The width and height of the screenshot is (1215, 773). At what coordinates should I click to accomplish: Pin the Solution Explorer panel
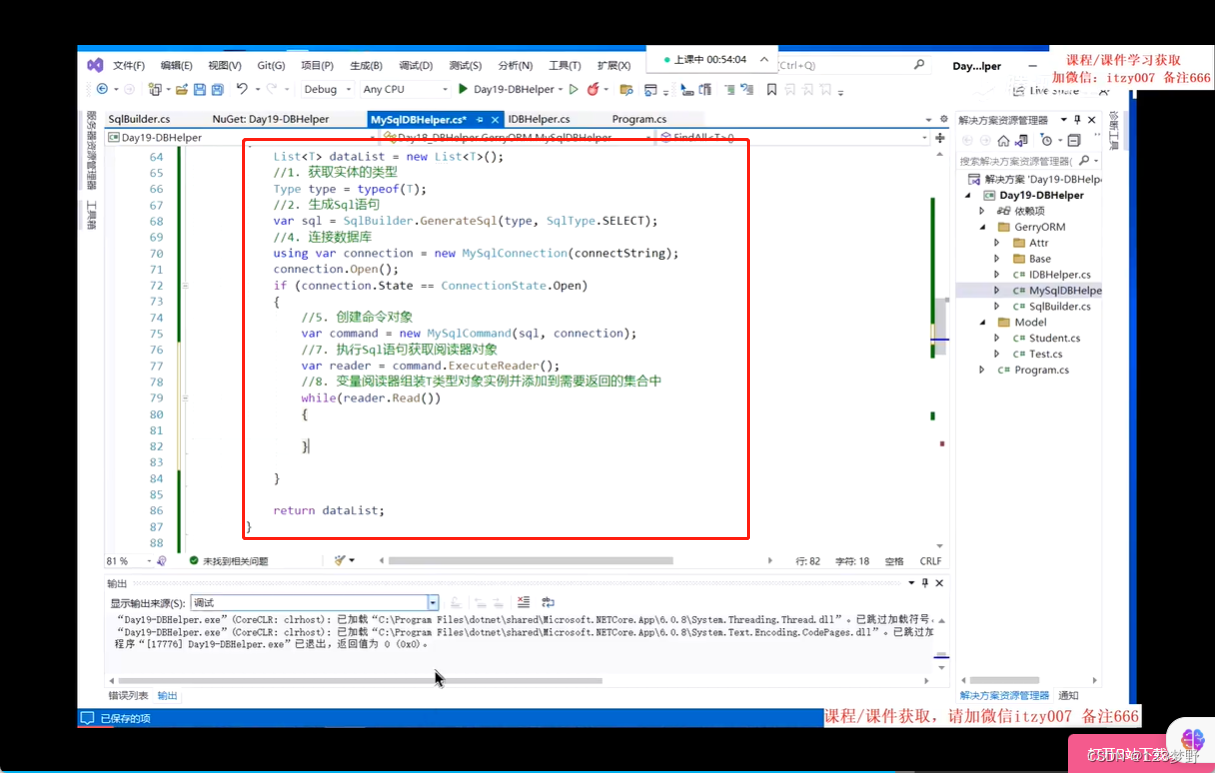(x=1077, y=119)
